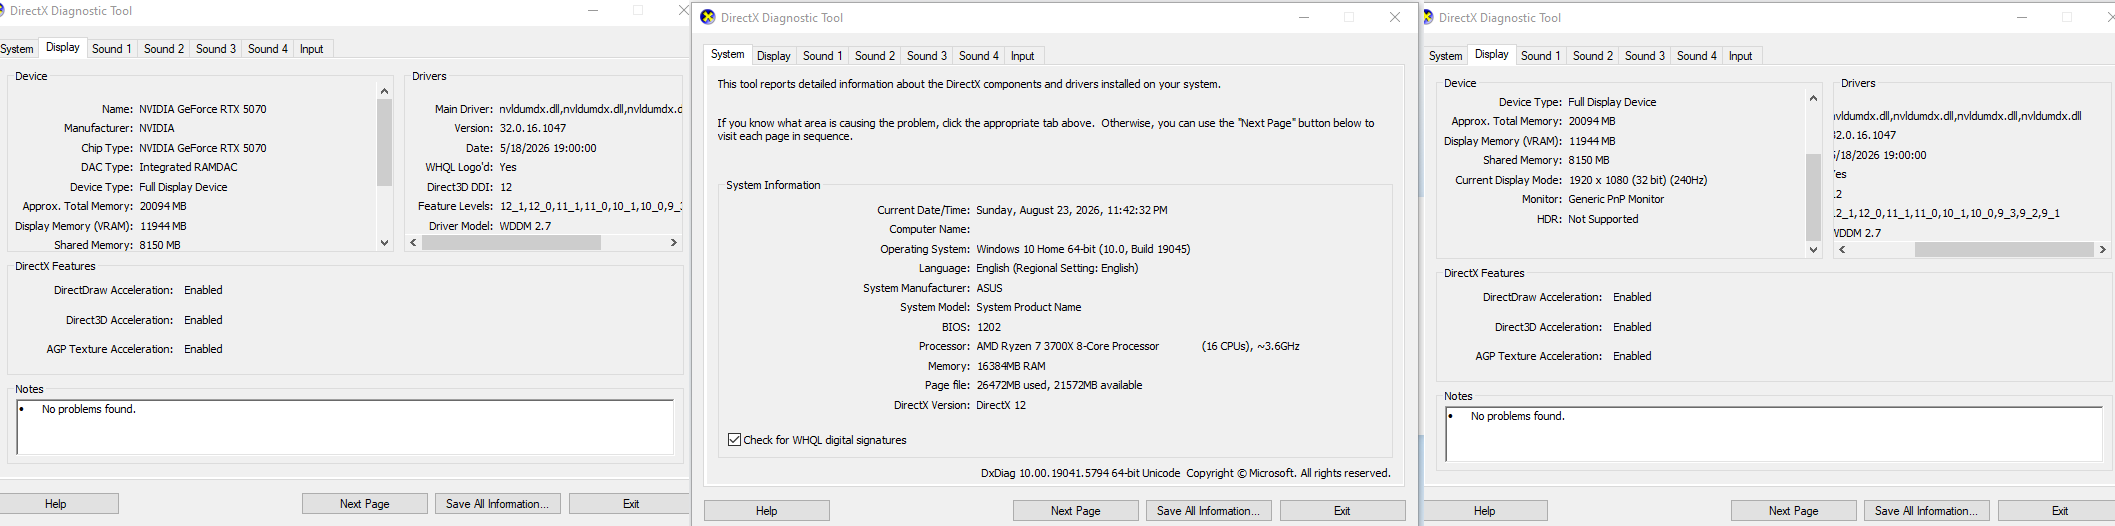Save All Information from middle window

[1209, 511]
